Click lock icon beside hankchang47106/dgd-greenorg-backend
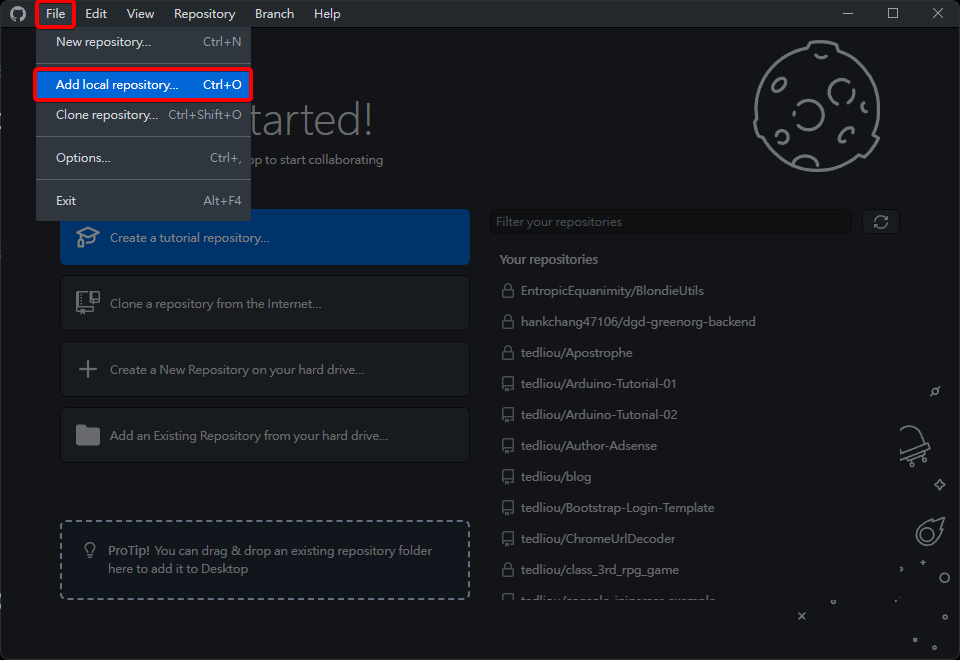 (x=508, y=321)
